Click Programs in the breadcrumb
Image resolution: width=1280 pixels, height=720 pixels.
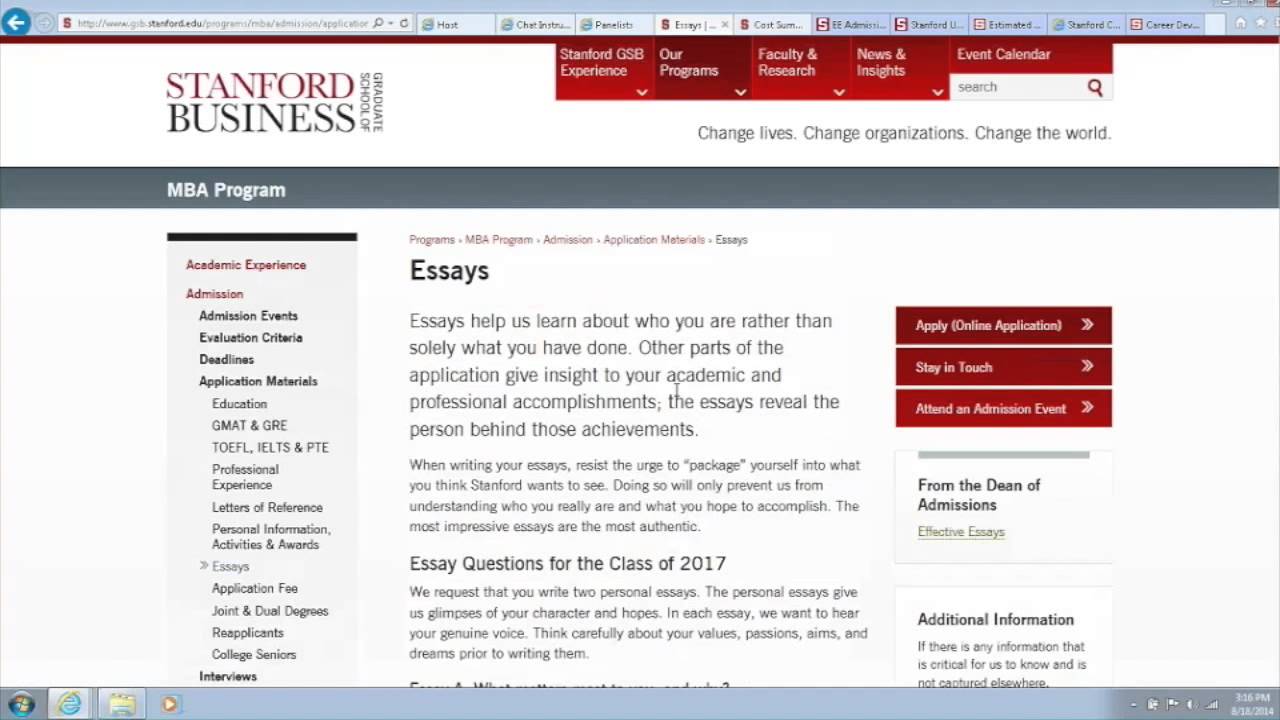tap(432, 240)
